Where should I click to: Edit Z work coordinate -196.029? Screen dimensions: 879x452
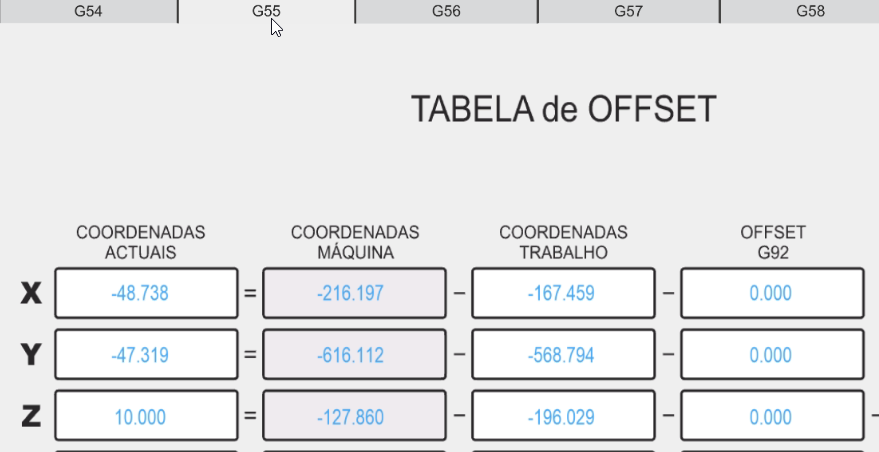coord(563,416)
